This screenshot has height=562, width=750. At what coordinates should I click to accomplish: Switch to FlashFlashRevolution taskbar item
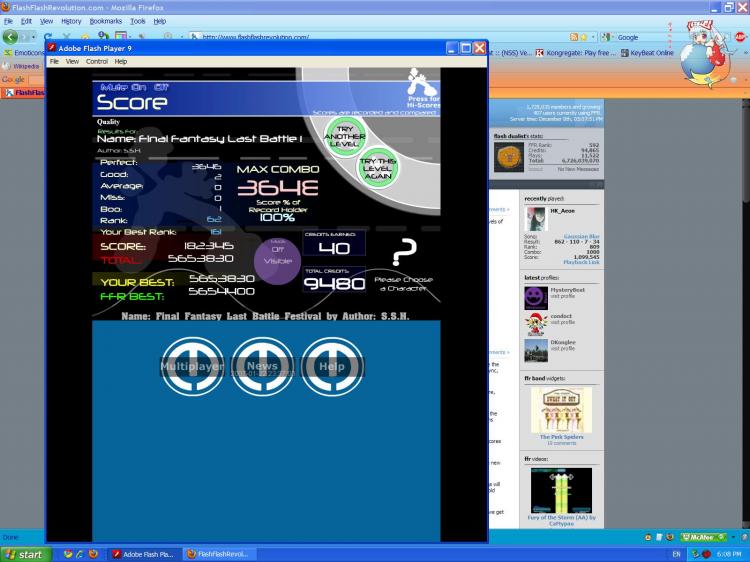pos(219,554)
